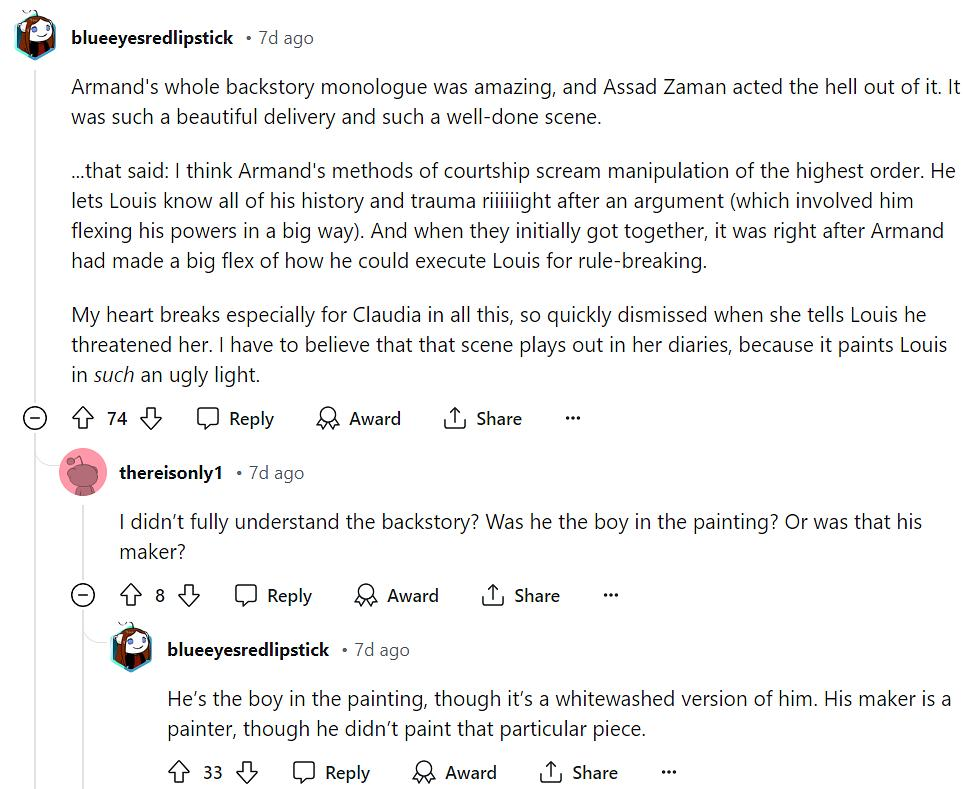
Task: Reply to the top comment
Action: tap(236, 419)
